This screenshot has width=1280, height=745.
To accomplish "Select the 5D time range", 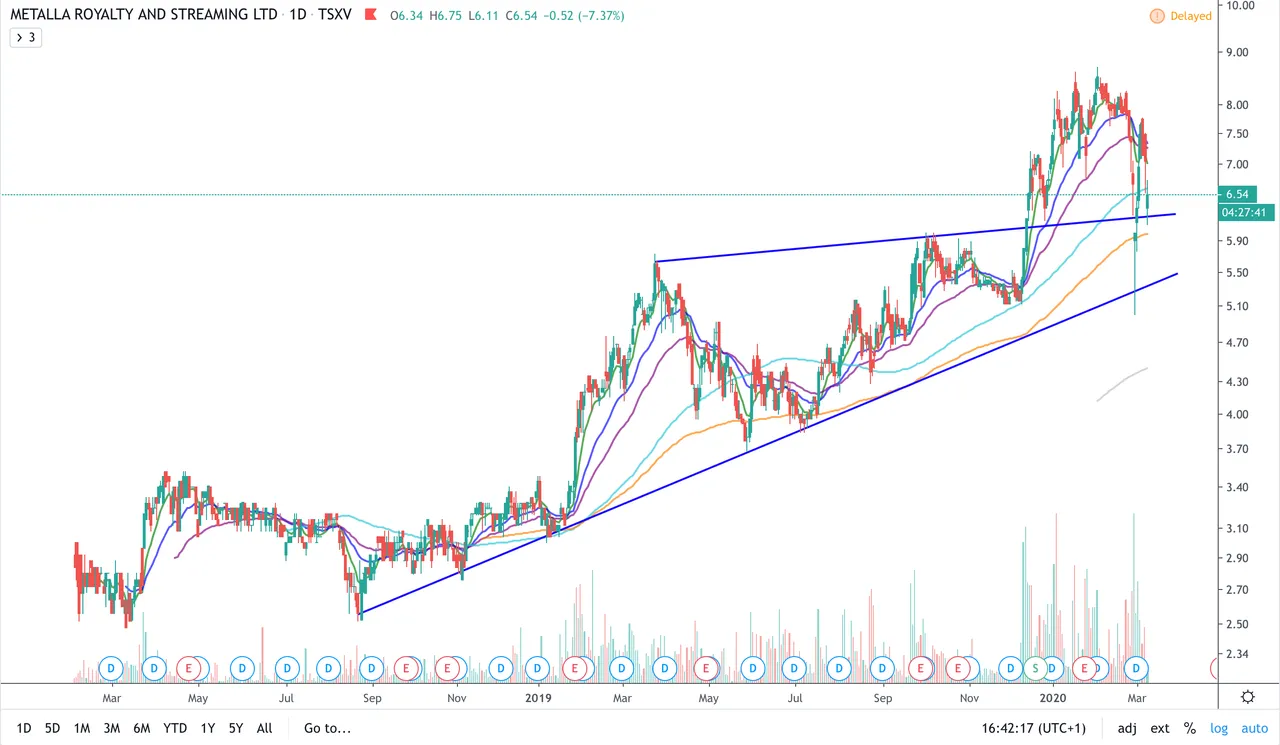I will click(52, 728).
